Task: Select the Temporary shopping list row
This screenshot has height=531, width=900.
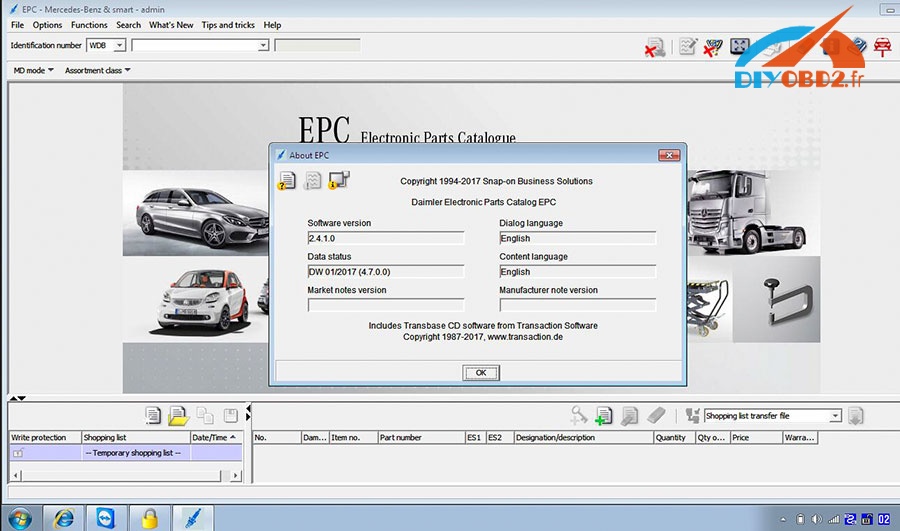Action: [x=126, y=453]
